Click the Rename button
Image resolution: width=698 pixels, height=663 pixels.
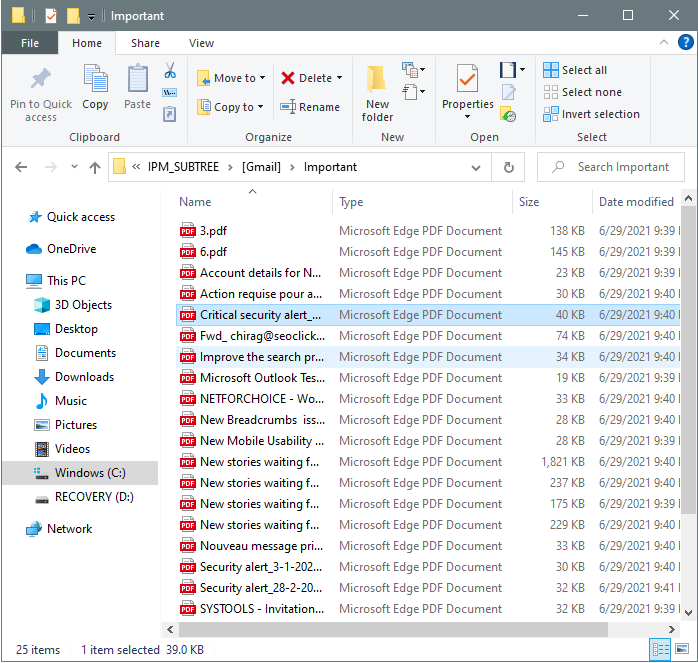click(x=310, y=107)
